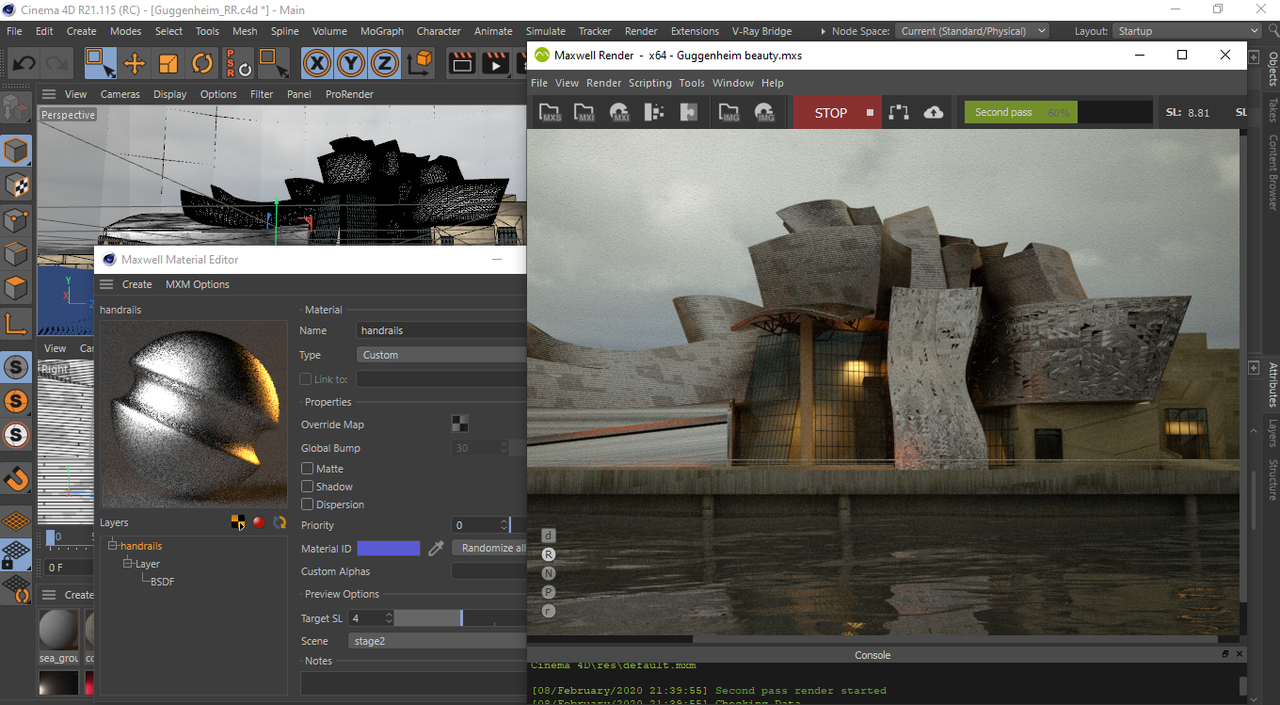Toggle the Link to checkbox
This screenshot has width=1280, height=705.
[x=306, y=379]
